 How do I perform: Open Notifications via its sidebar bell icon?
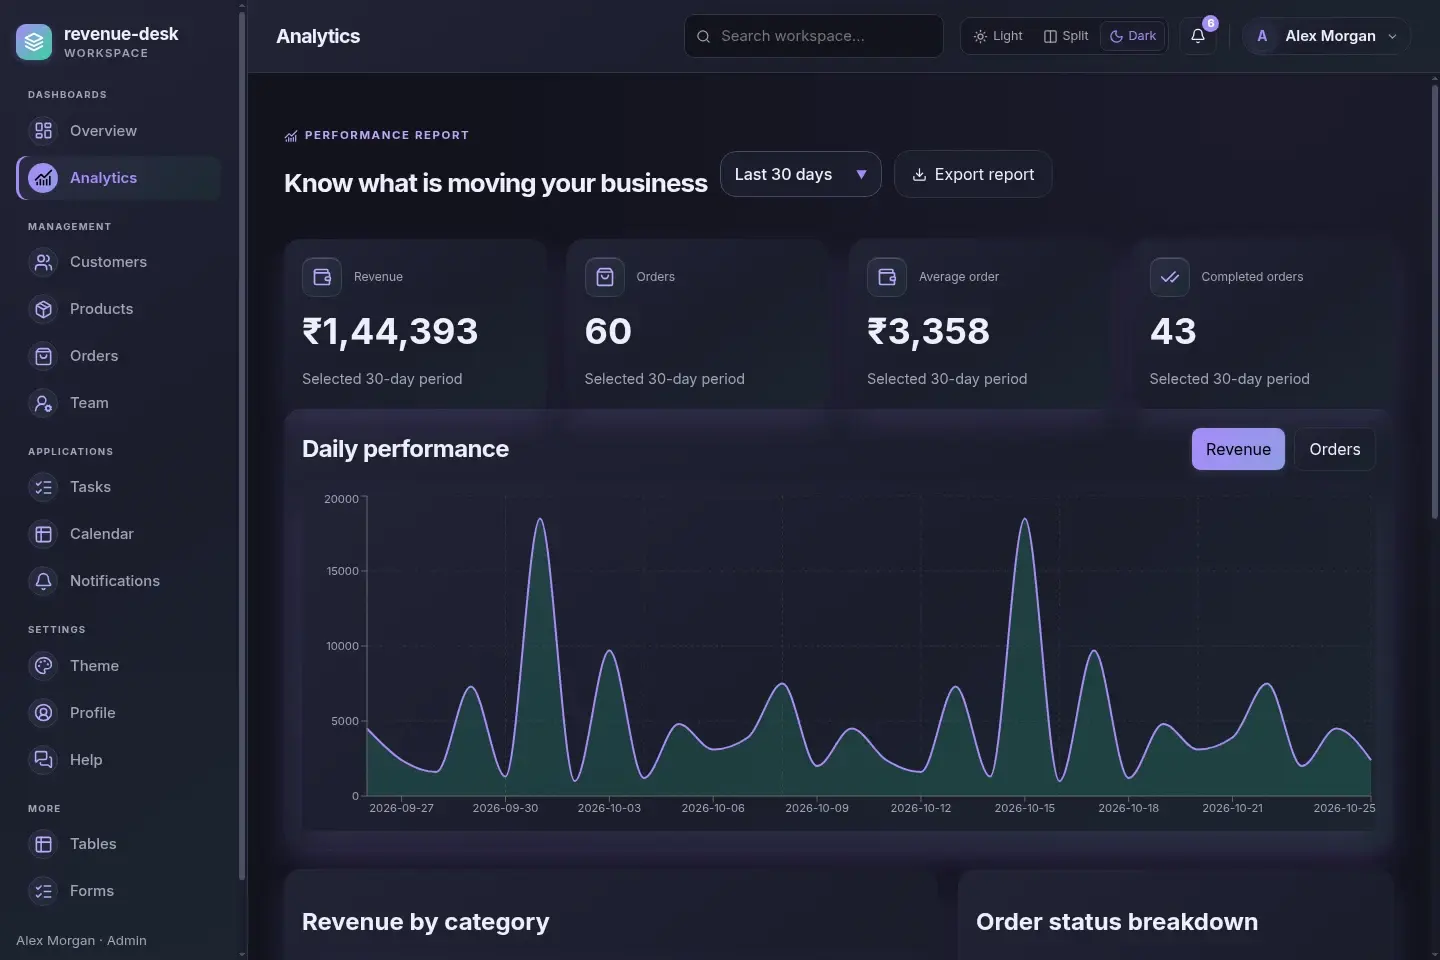43,581
